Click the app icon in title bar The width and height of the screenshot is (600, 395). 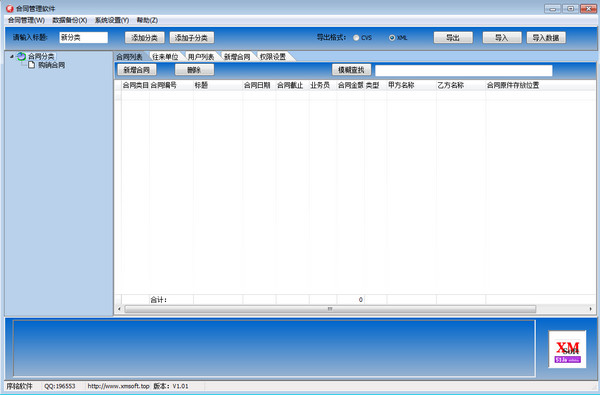pos(10,8)
